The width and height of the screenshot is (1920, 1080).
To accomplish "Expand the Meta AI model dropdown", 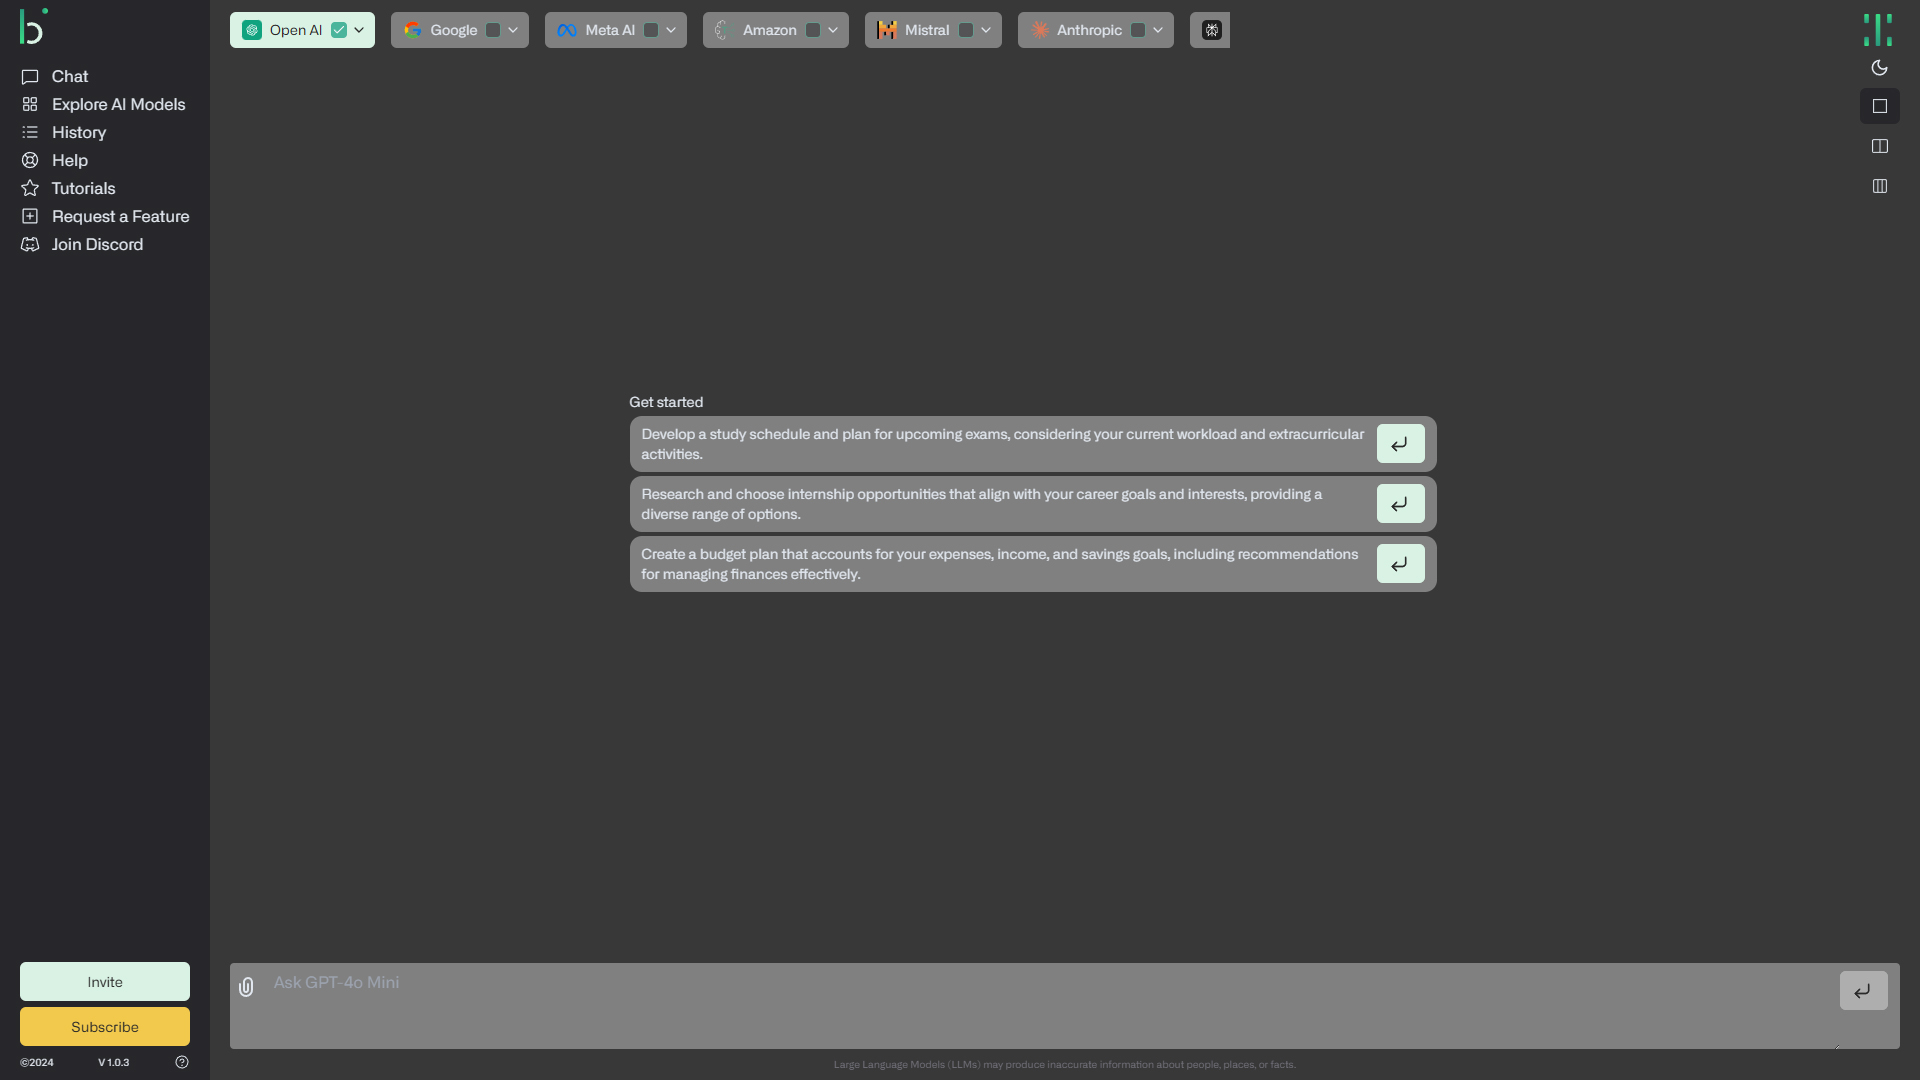I will coord(671,30).
